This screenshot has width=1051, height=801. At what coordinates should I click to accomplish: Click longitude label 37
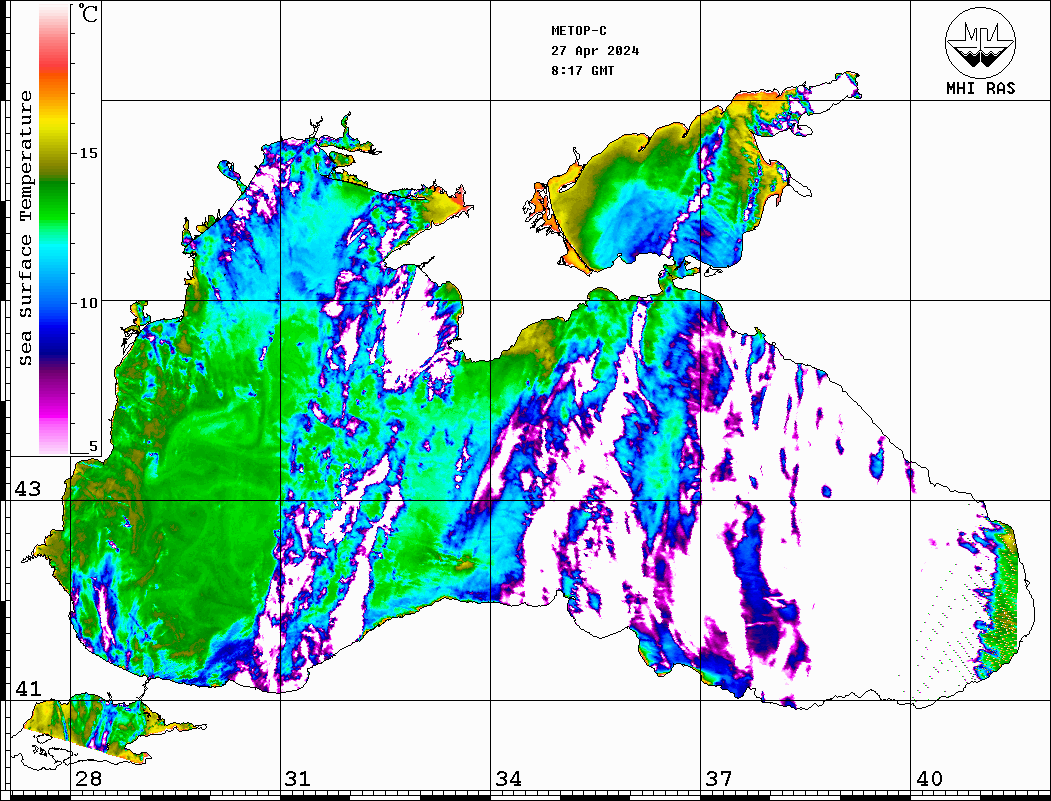719,779
